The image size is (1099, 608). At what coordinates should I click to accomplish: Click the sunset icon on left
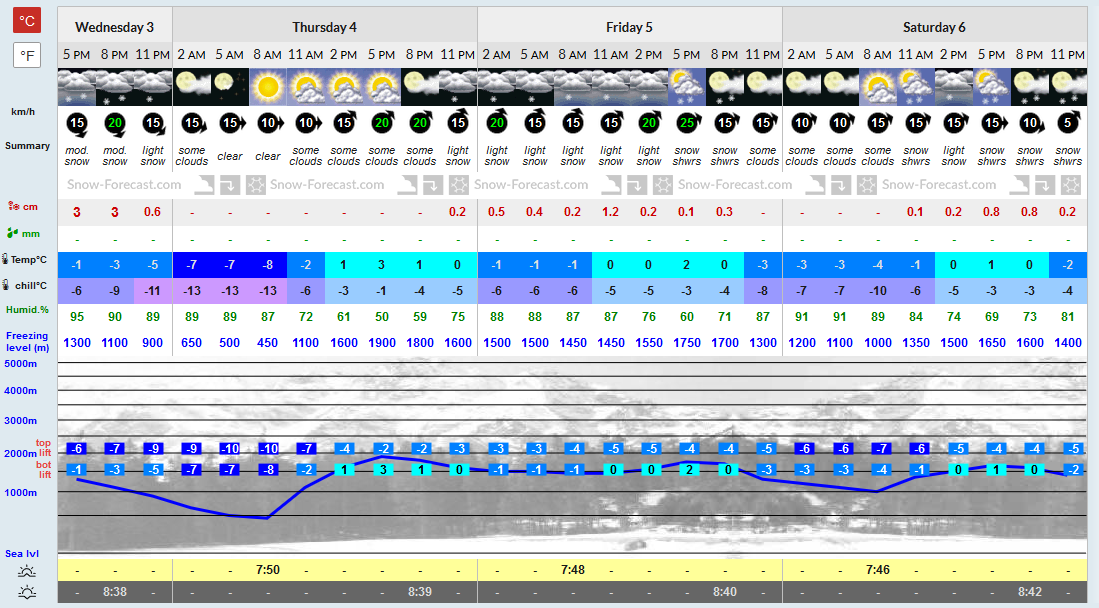click(x=27, y=592)
